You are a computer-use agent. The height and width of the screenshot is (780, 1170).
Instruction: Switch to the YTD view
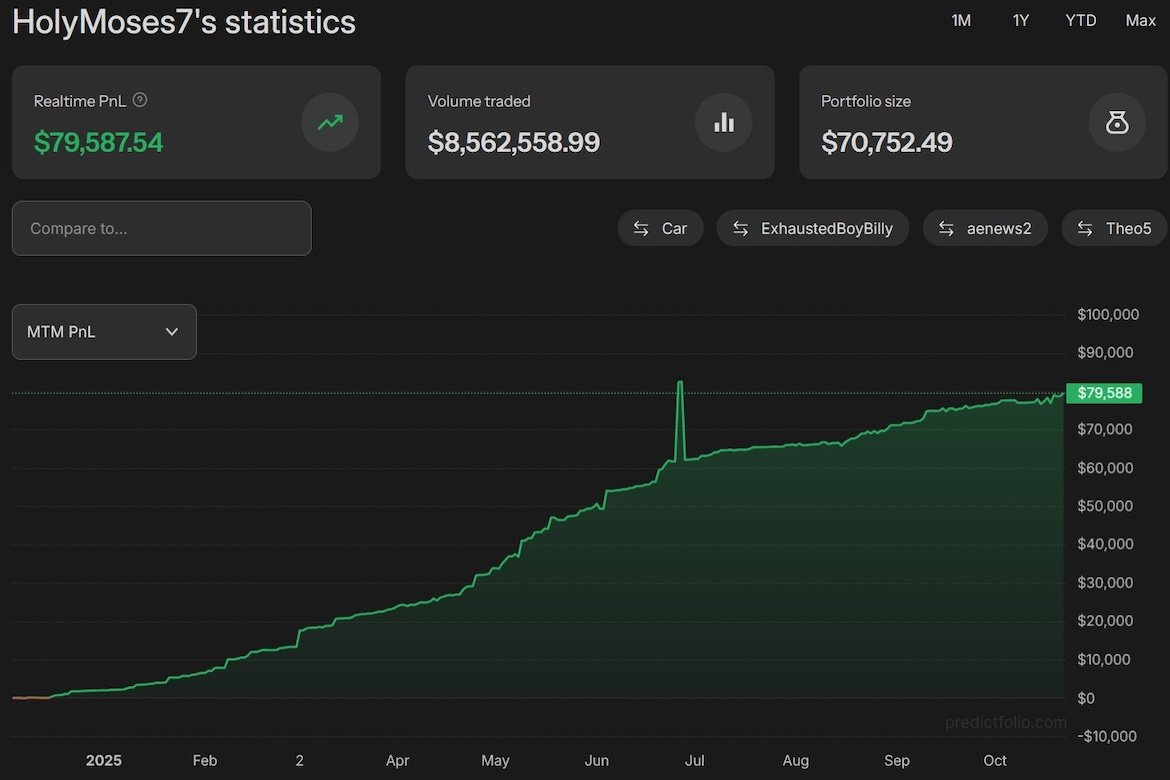coord(1080,20)
